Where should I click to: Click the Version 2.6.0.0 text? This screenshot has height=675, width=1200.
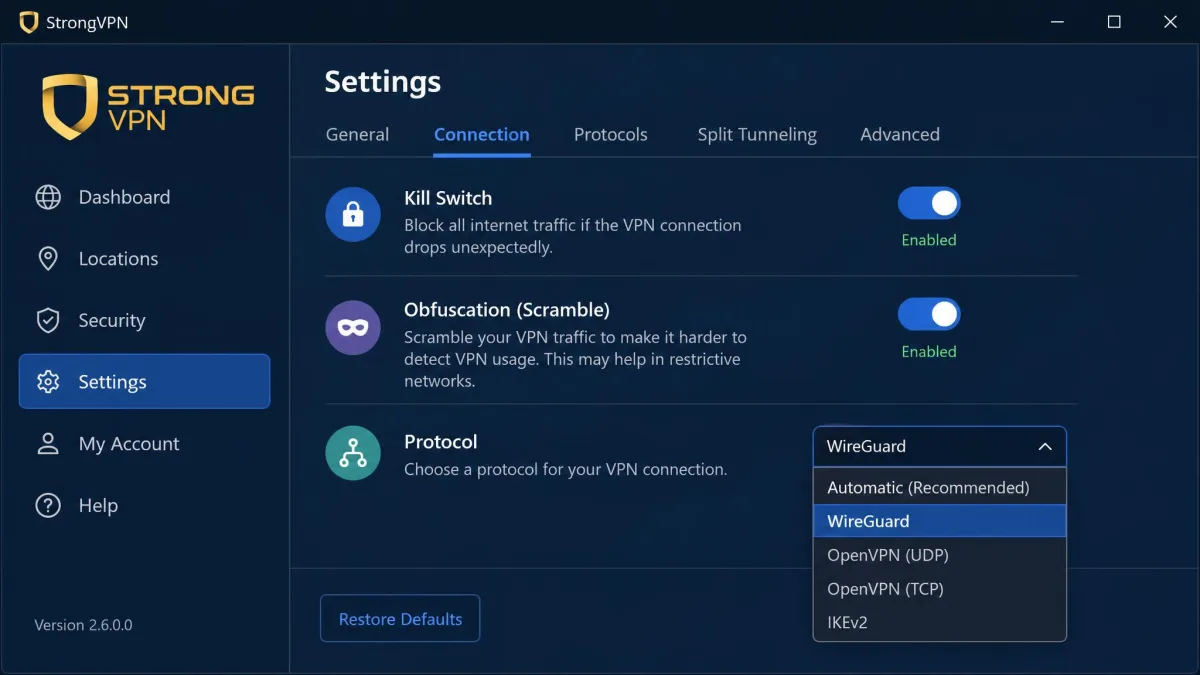click(x=84, y=625)
